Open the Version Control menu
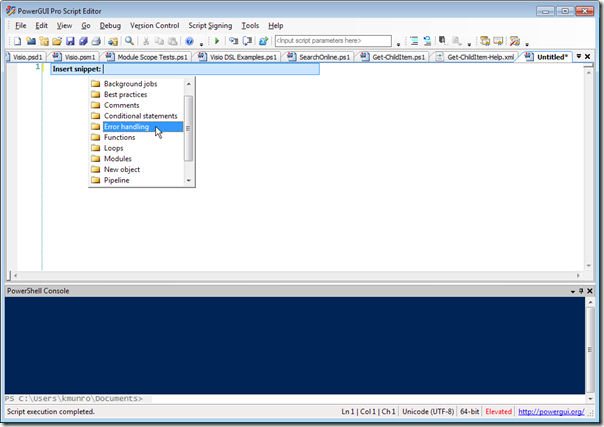Image resolution: width=604 pixels, height=427 pixels. [x=154, y=26]
